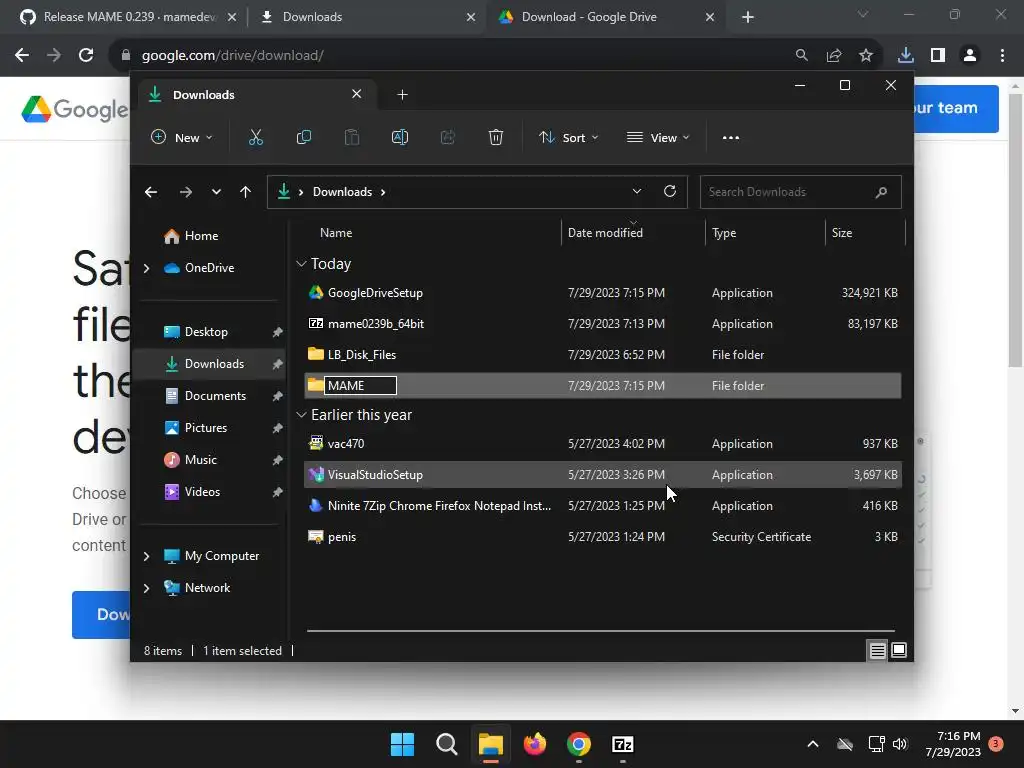
Task: Expand My Computer tree node
Action: (x=146, y=556)
